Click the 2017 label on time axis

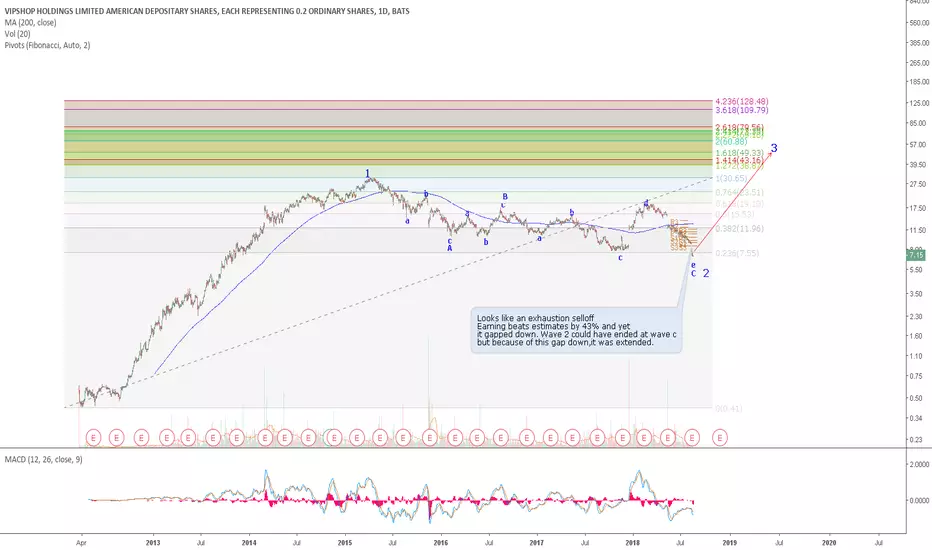[537, 542]
